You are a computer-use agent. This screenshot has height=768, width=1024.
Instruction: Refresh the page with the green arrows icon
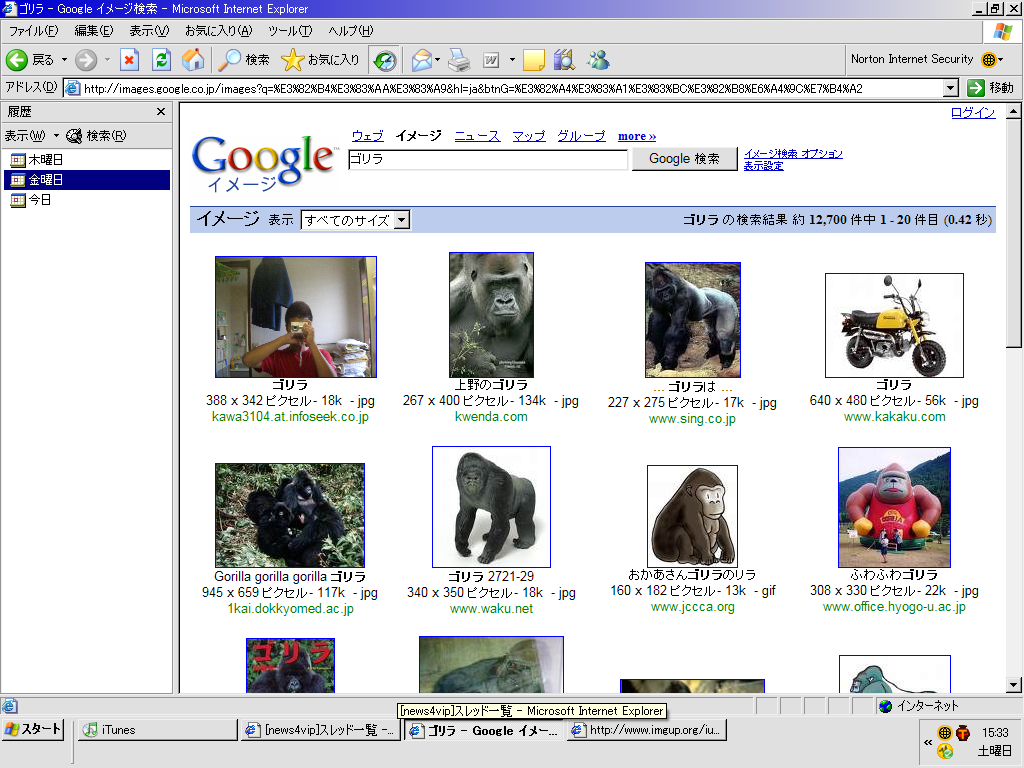point(161,60)
